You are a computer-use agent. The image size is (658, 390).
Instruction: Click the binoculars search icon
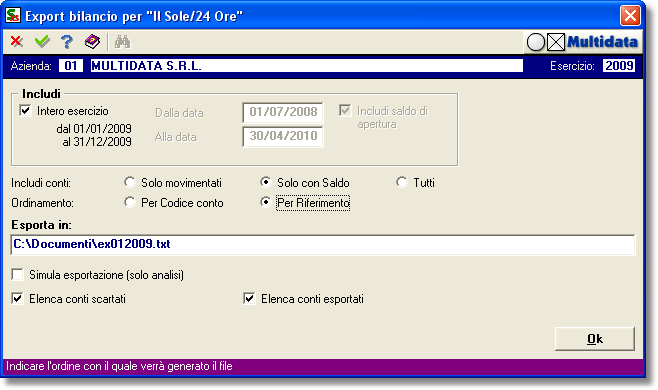coord(123,42)
